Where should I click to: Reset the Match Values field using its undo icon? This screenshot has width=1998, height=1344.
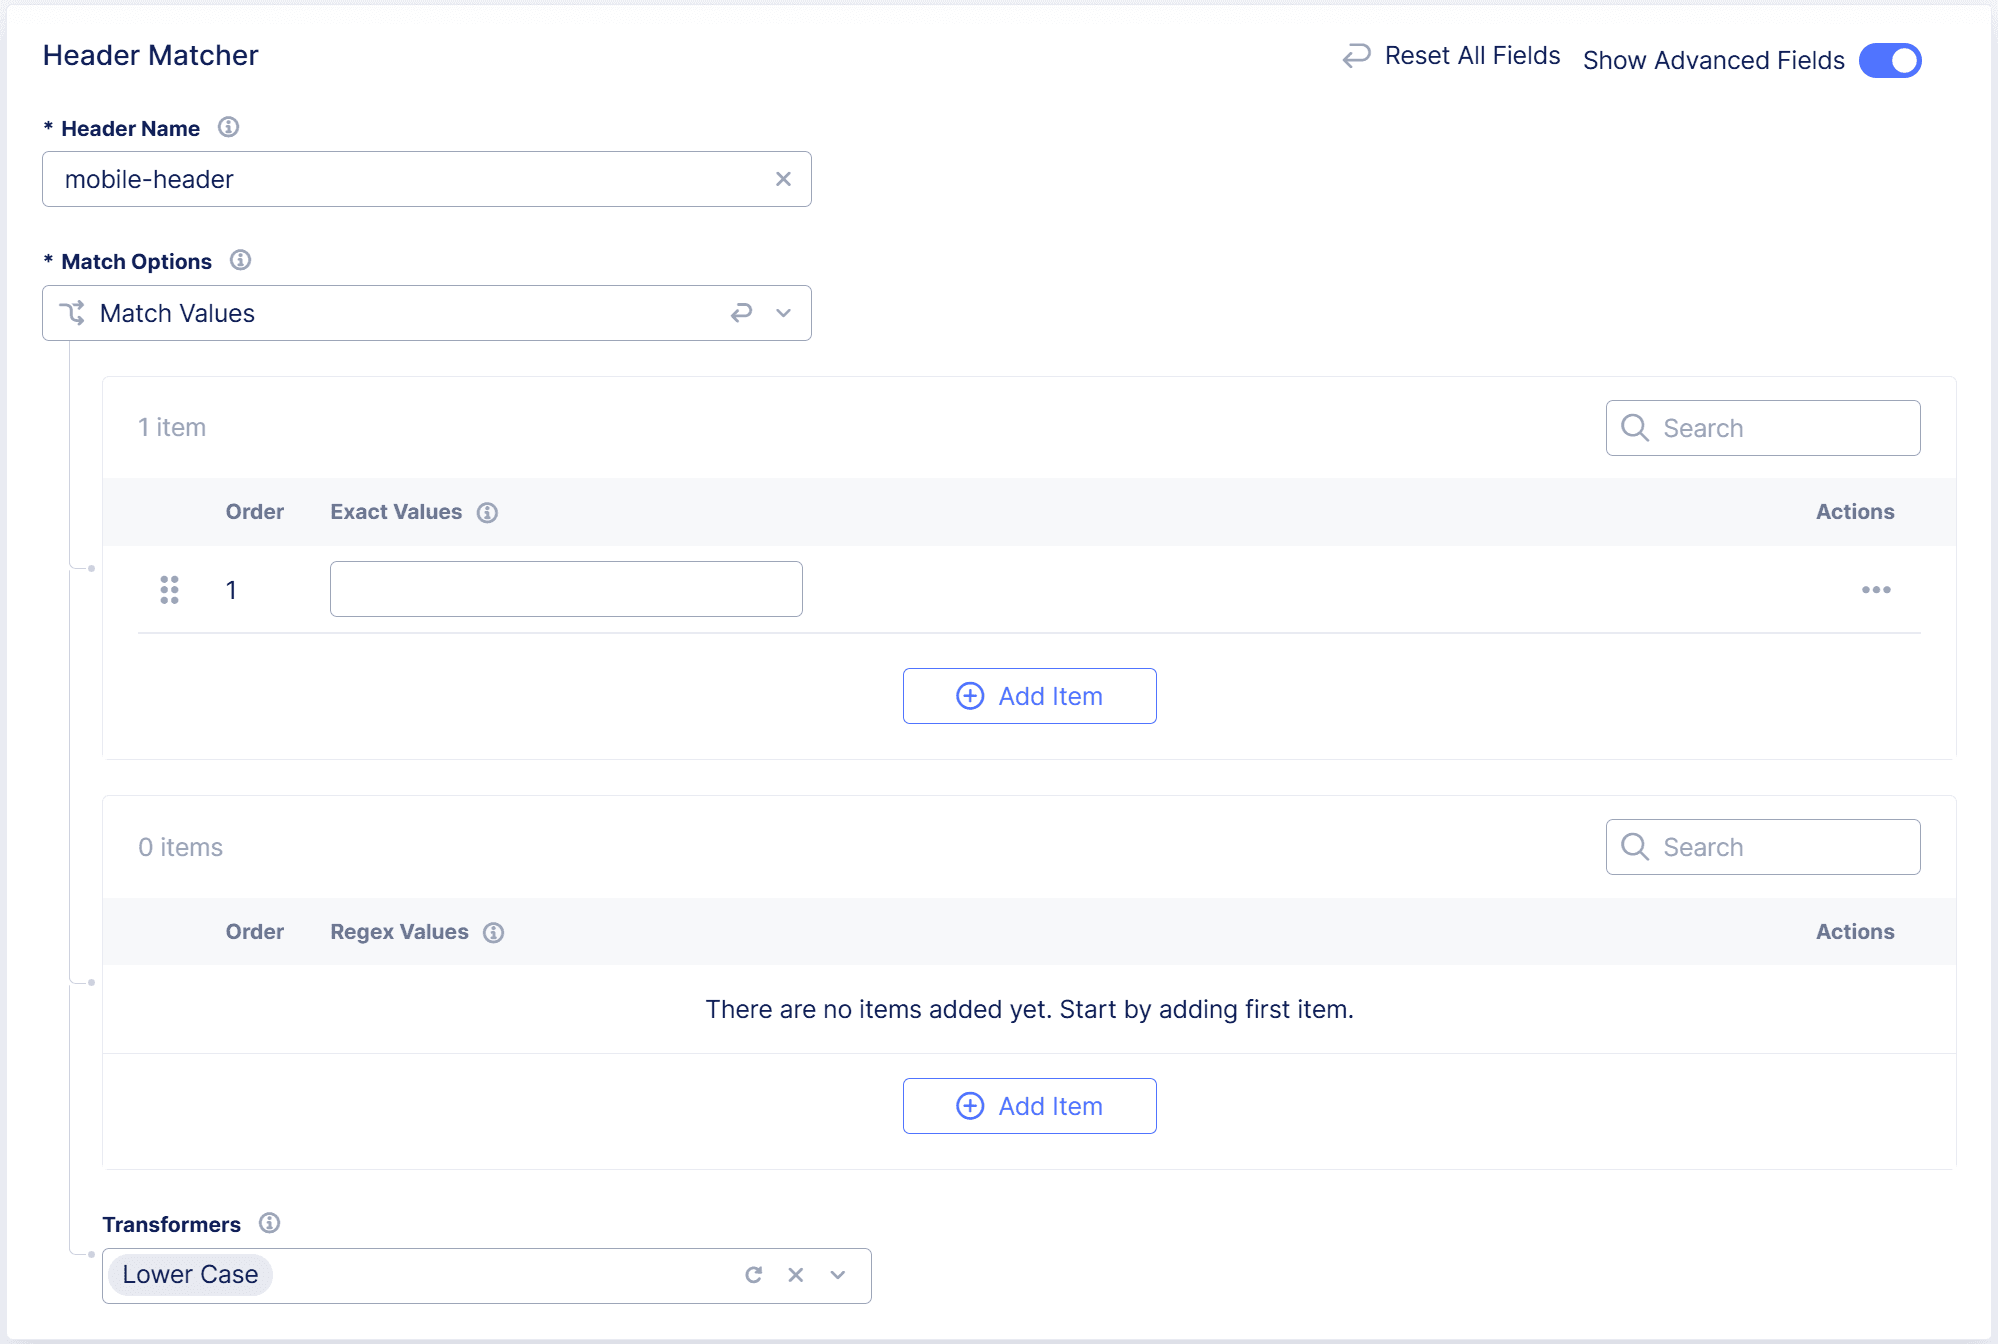pyautogui.click(x=740, y=313)
